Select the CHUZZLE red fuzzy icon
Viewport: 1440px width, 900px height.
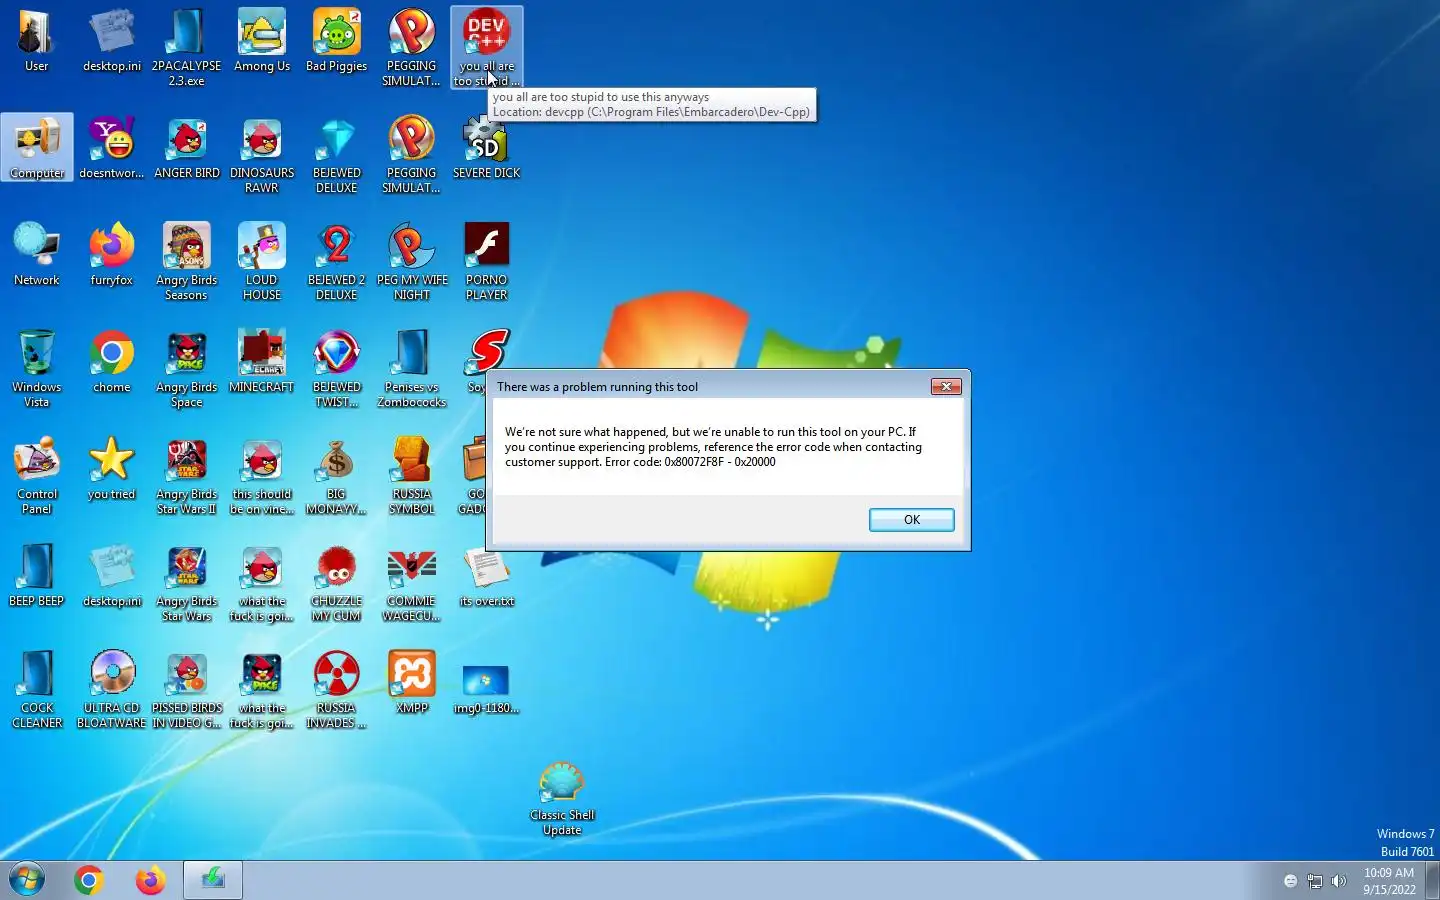pos(337,582)
